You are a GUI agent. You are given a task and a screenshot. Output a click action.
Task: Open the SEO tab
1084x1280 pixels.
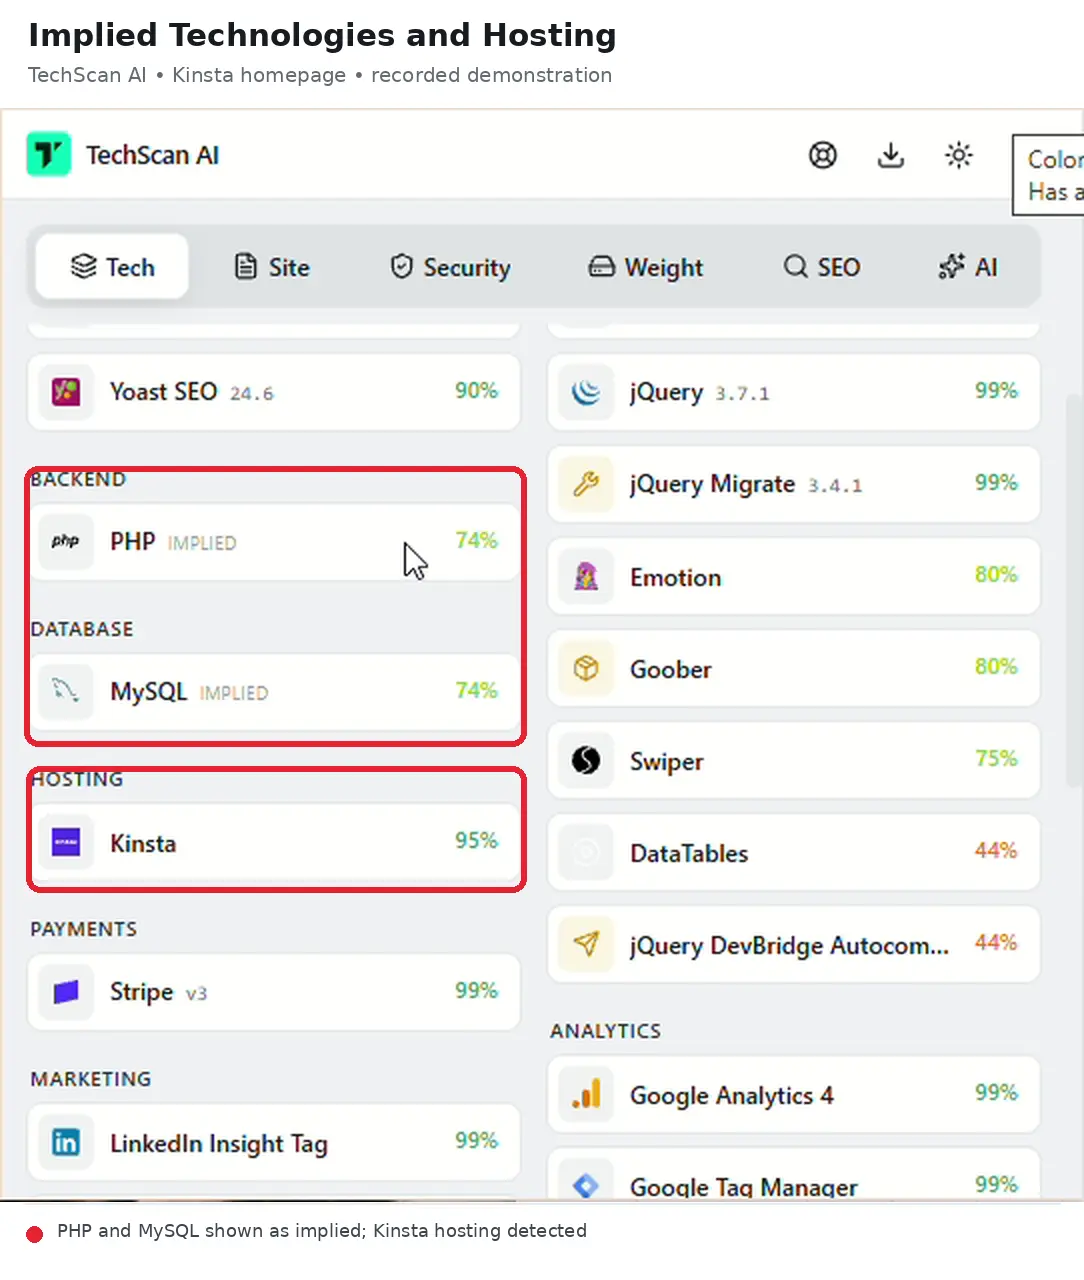pos(822,267)
